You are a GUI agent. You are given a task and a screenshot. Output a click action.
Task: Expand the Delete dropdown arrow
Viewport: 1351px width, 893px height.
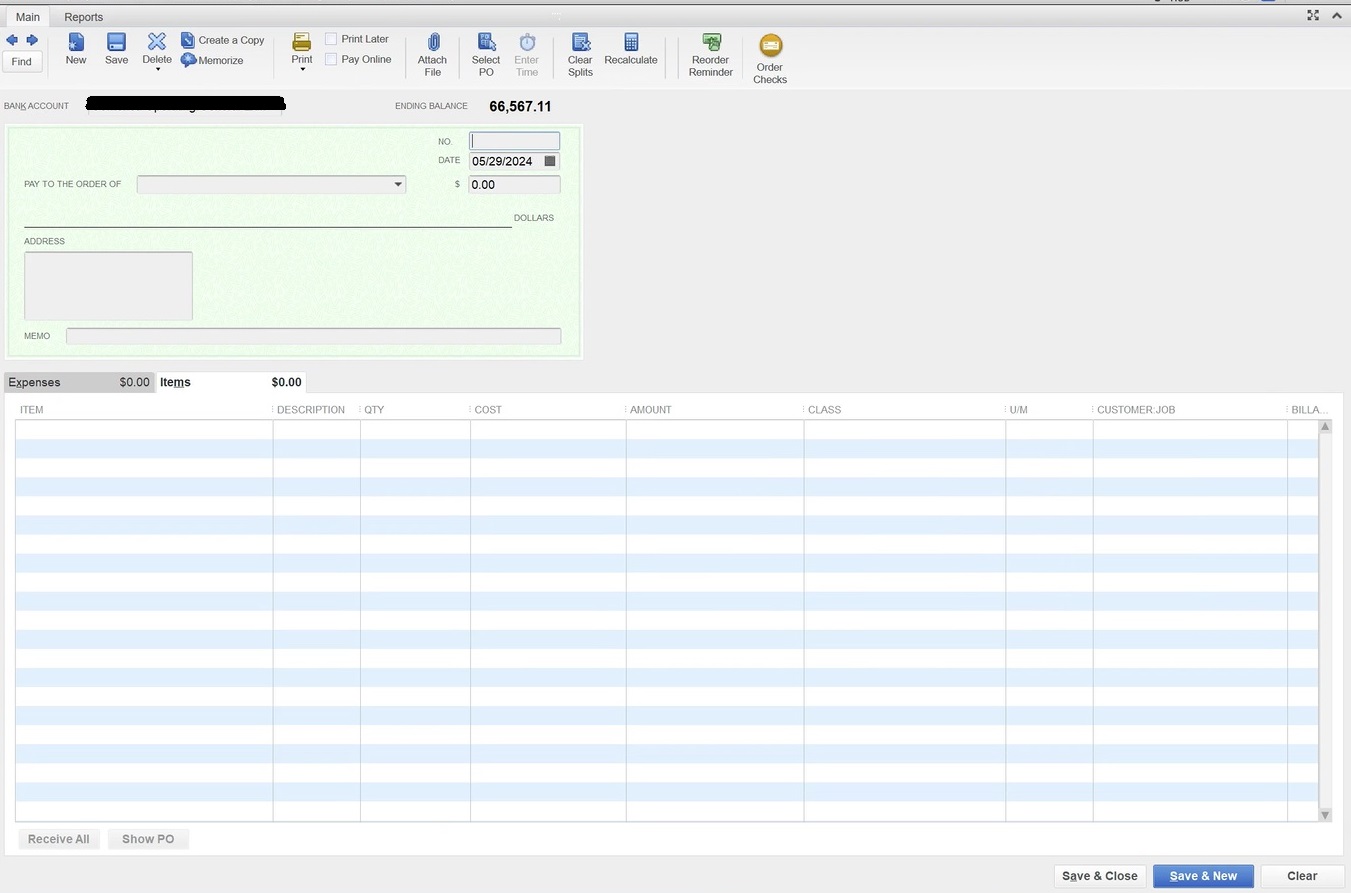157,70
